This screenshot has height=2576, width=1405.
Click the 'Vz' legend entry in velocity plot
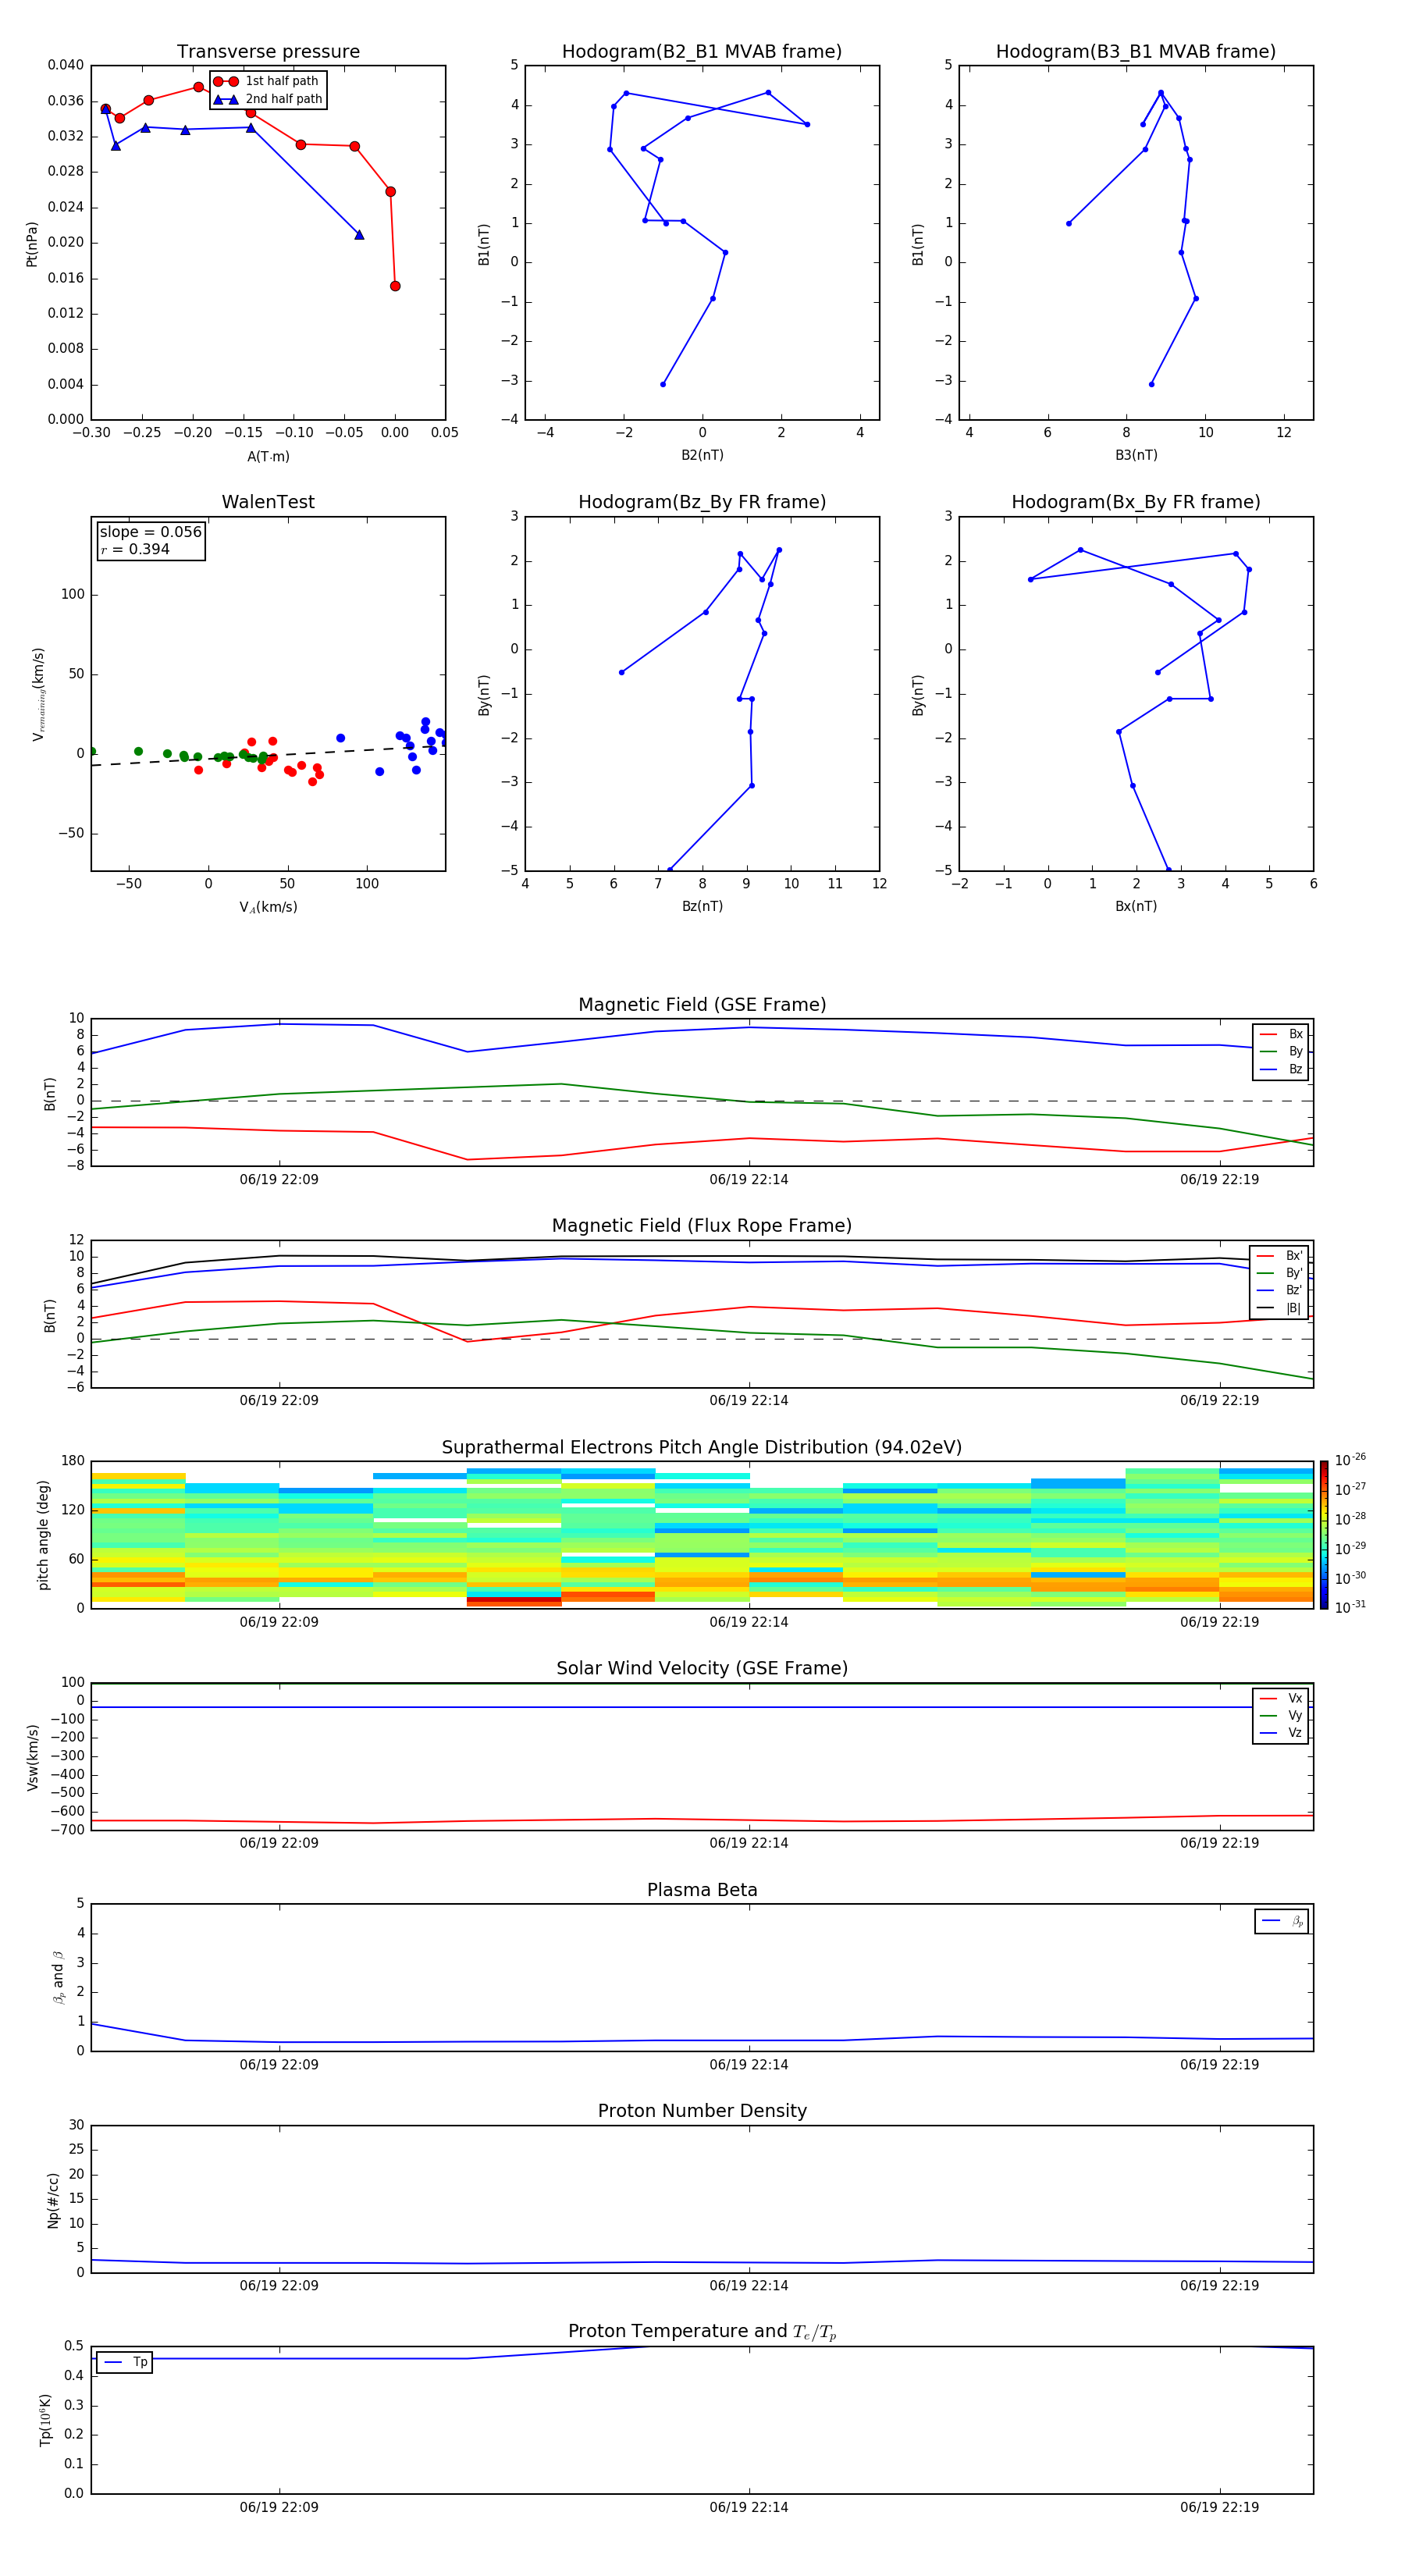tap(1281, 1733)
